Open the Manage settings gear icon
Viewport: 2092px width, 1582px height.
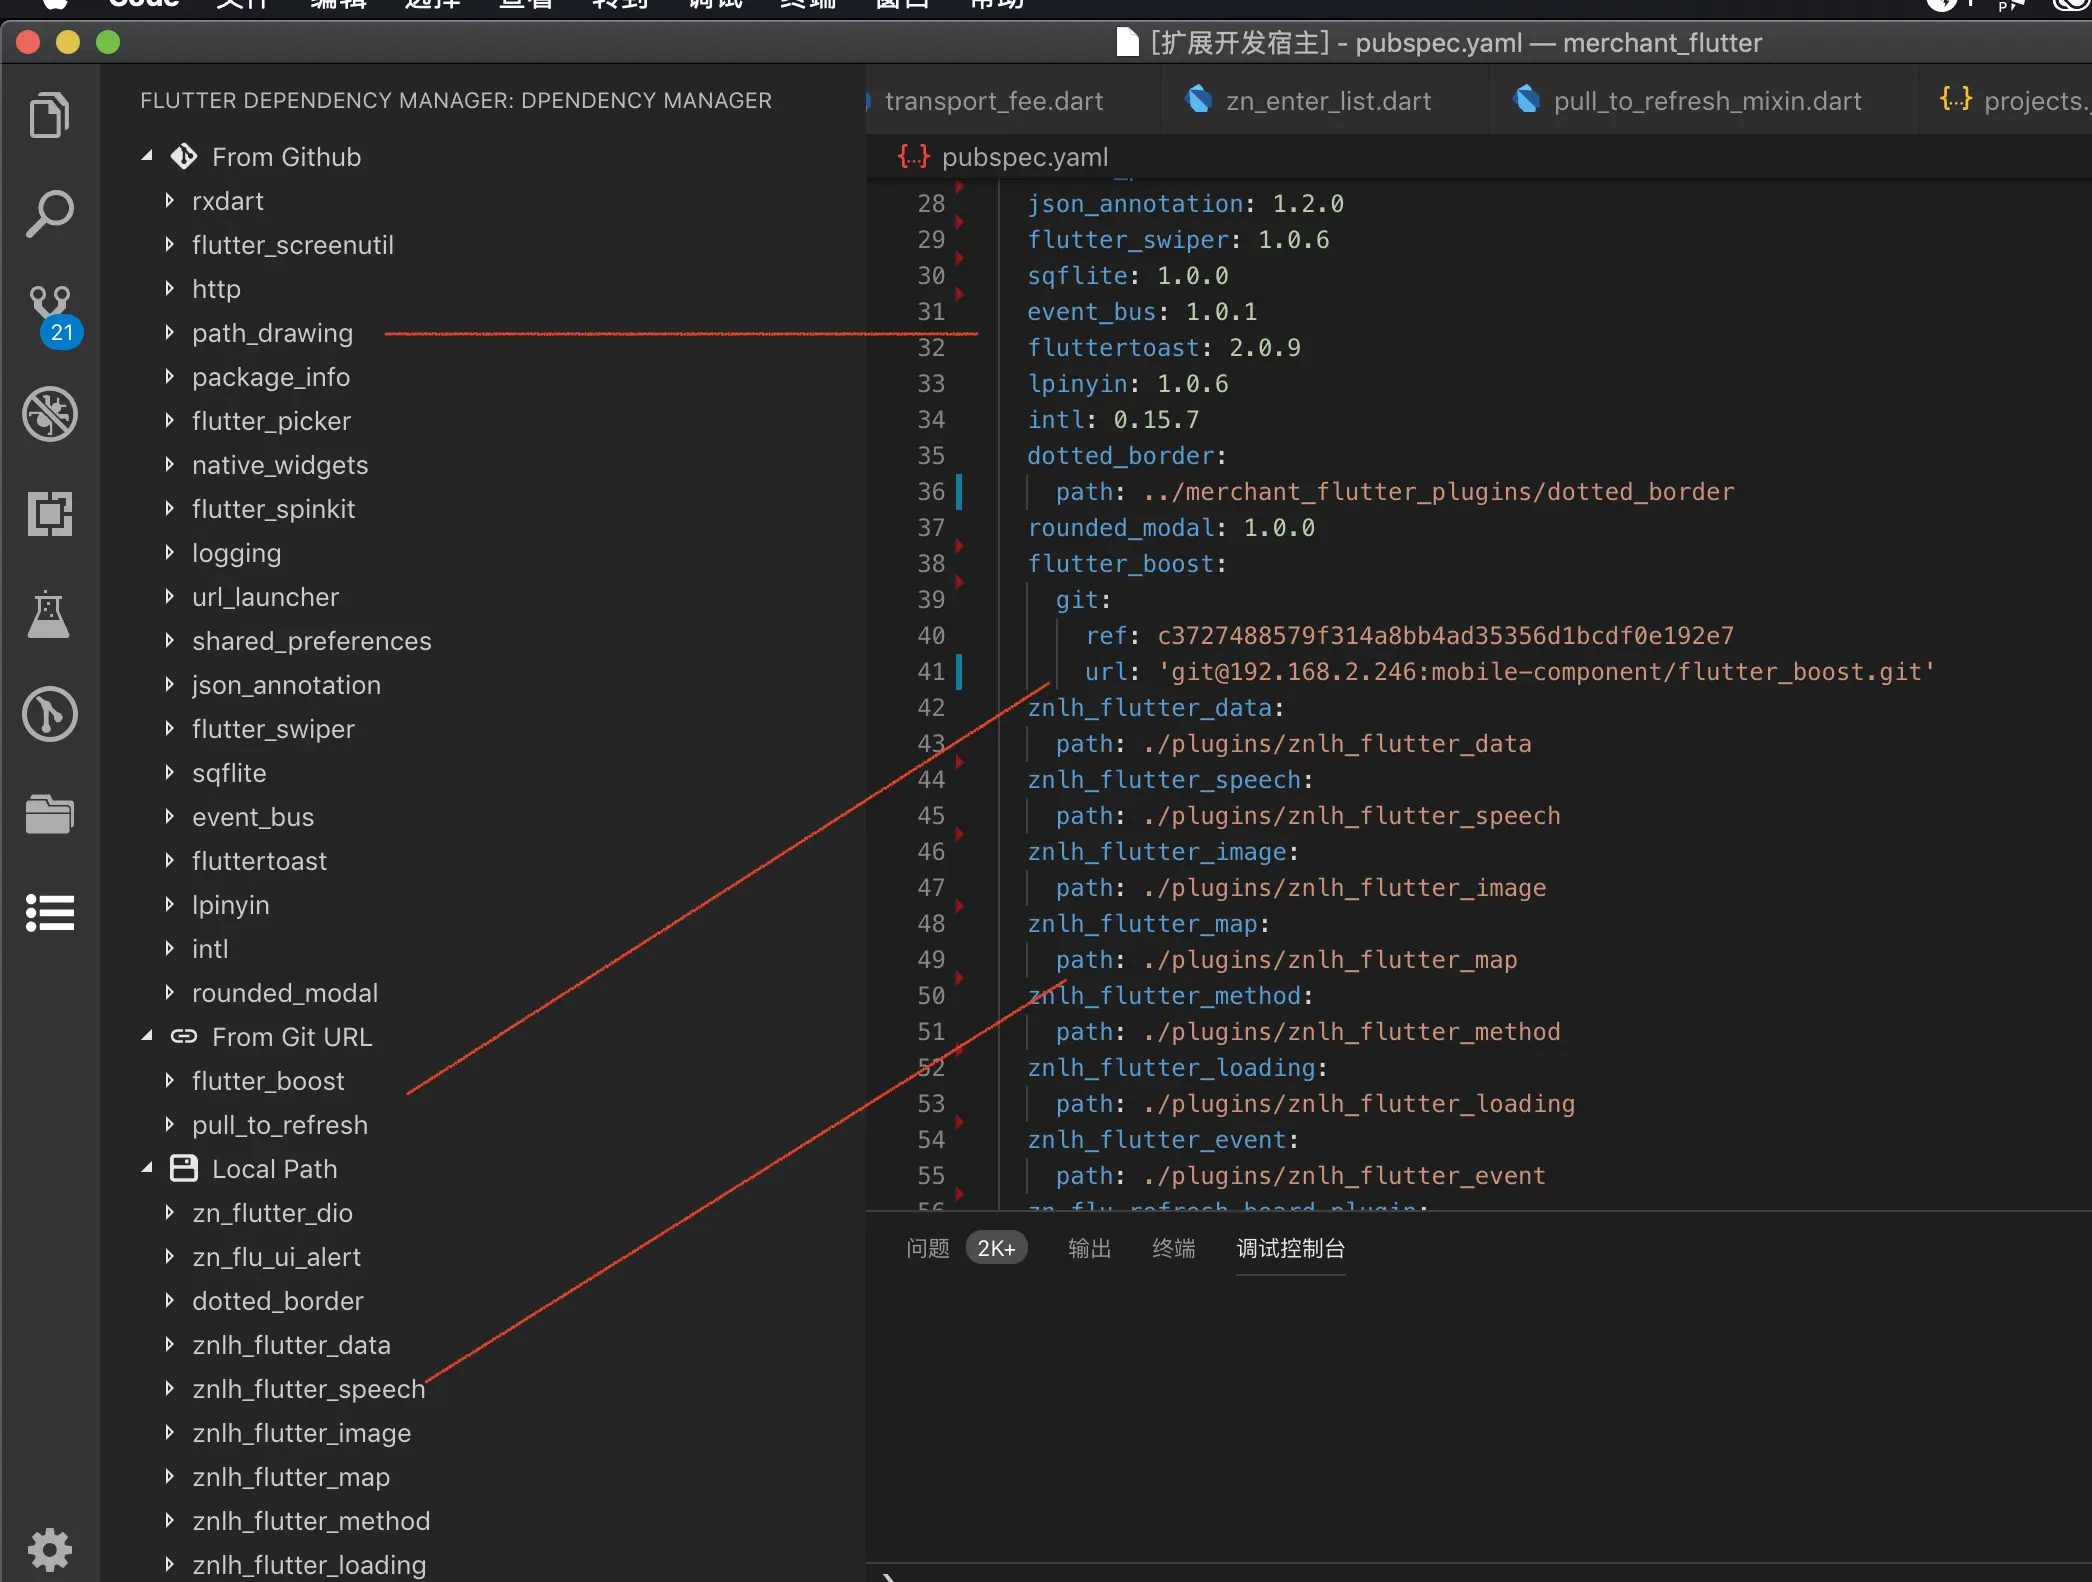coord(49,1550)
